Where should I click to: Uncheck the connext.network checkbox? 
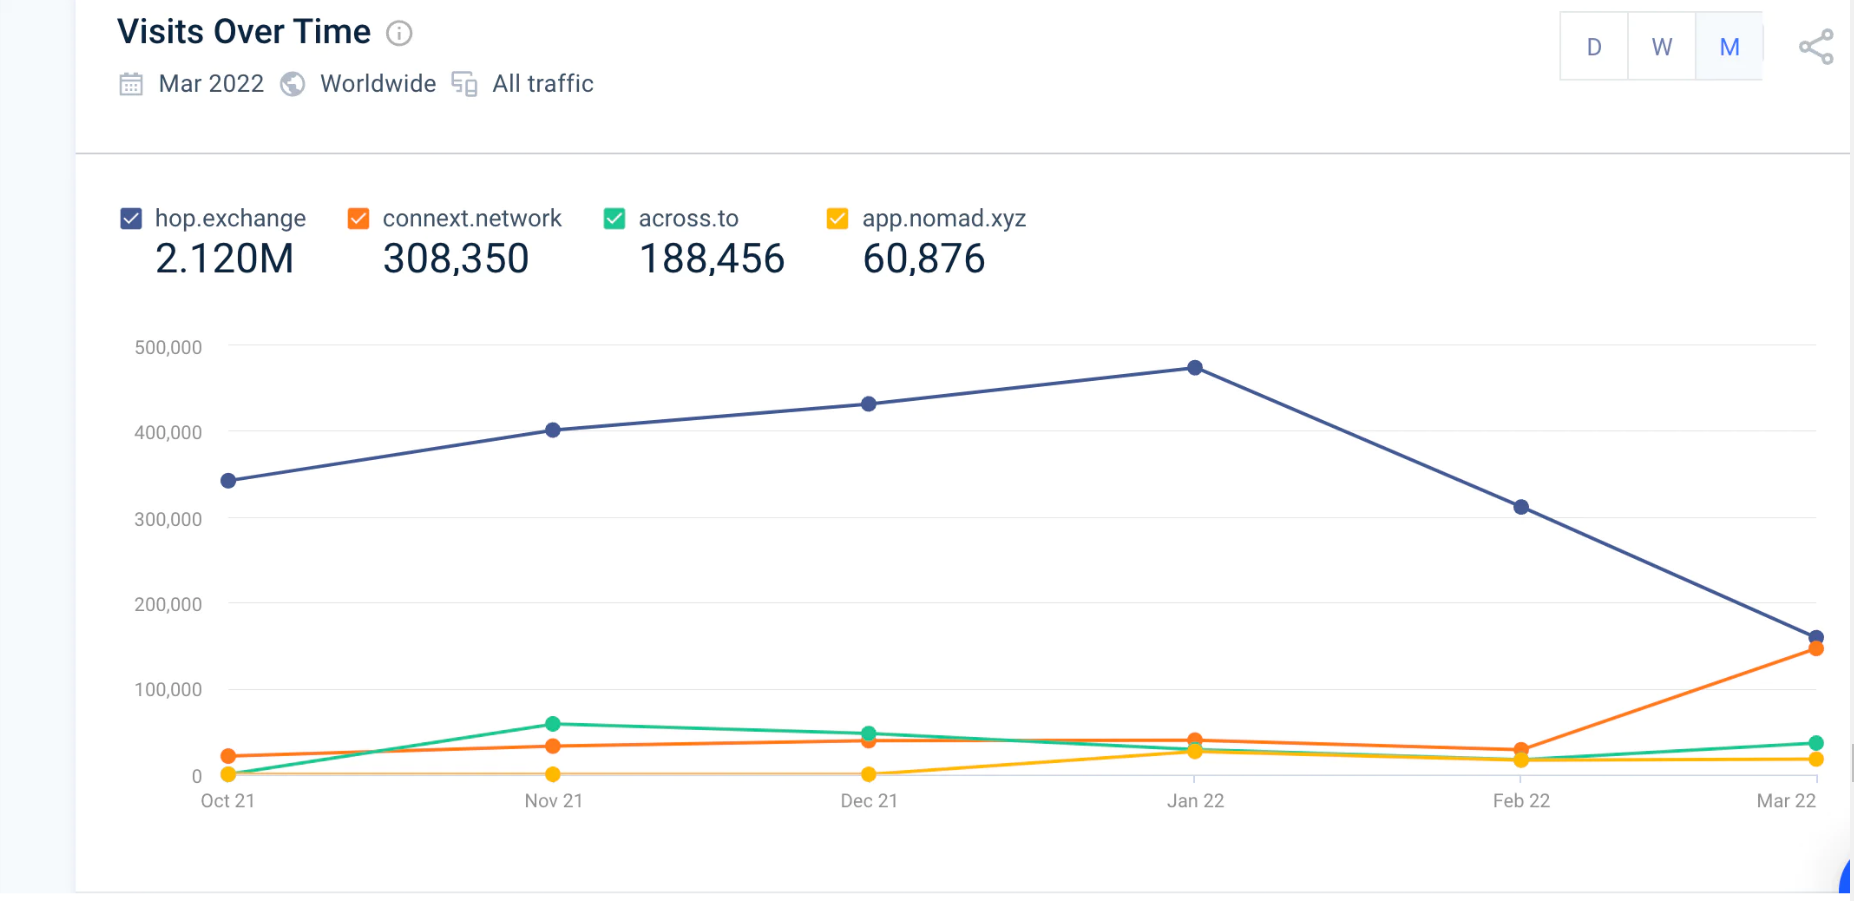[358, 218]
